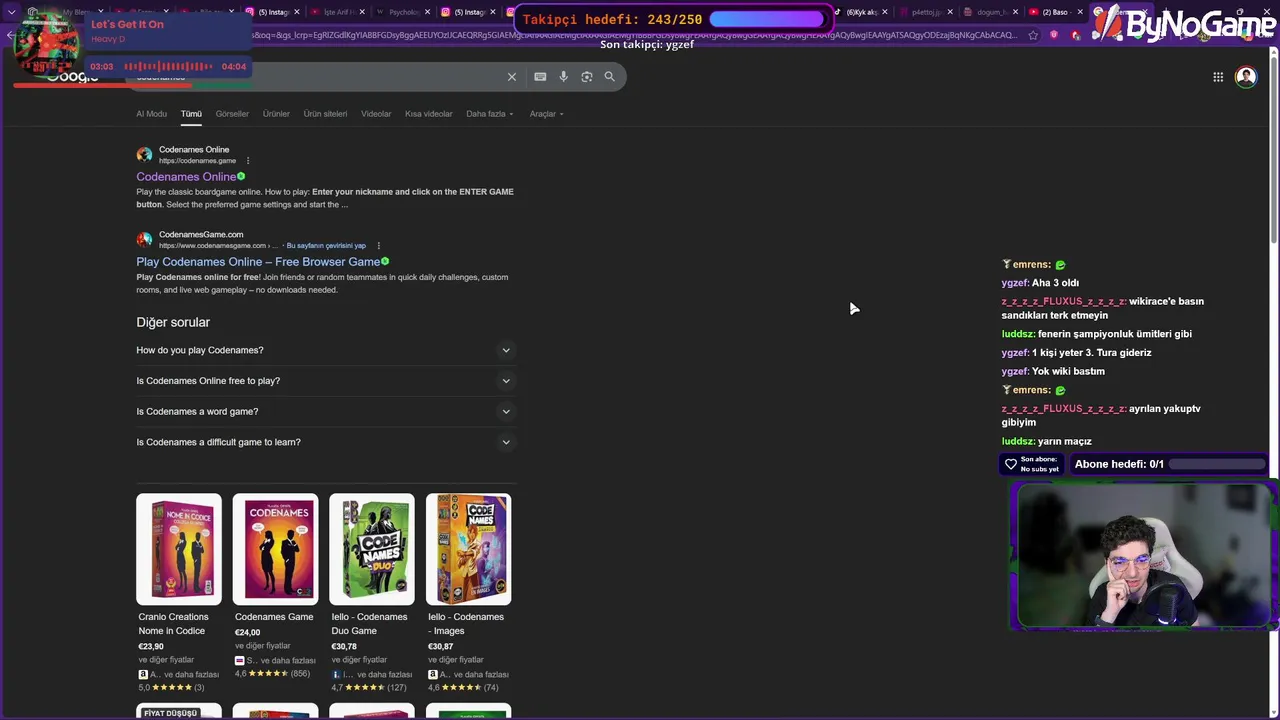The width and height of the screenshot is (1280, 720).
Task: Expand "How do you play Codenames?" question
Action: click(326, 350)
